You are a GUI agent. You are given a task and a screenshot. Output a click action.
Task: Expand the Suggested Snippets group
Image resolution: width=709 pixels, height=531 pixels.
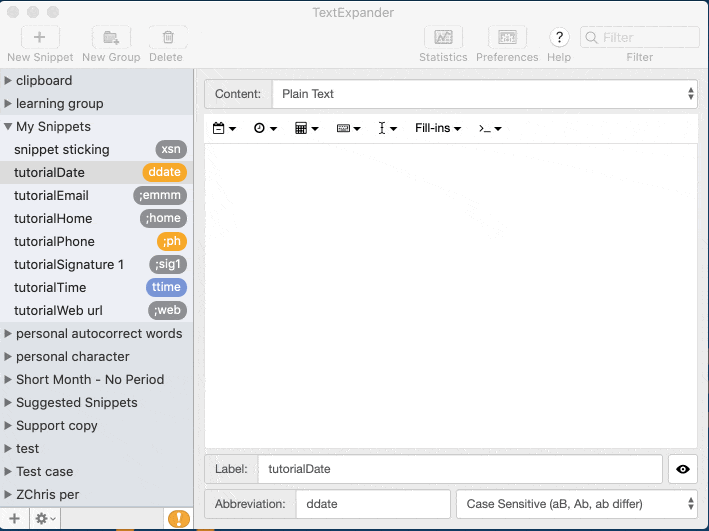coord(8,403)
